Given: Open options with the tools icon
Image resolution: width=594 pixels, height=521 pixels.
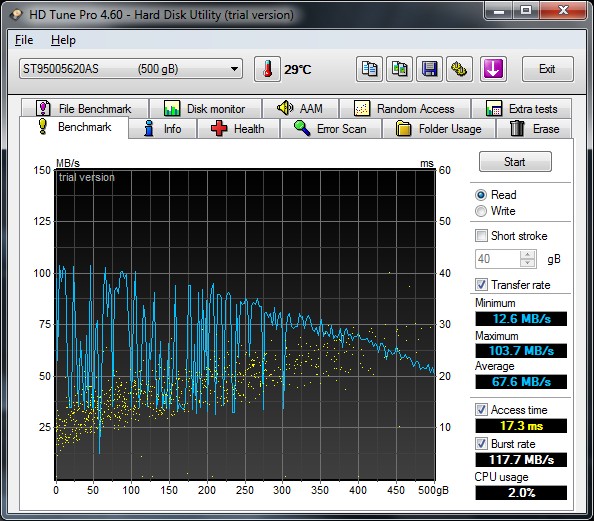Looking at the screenshot, I should click(x=459, y=69).
